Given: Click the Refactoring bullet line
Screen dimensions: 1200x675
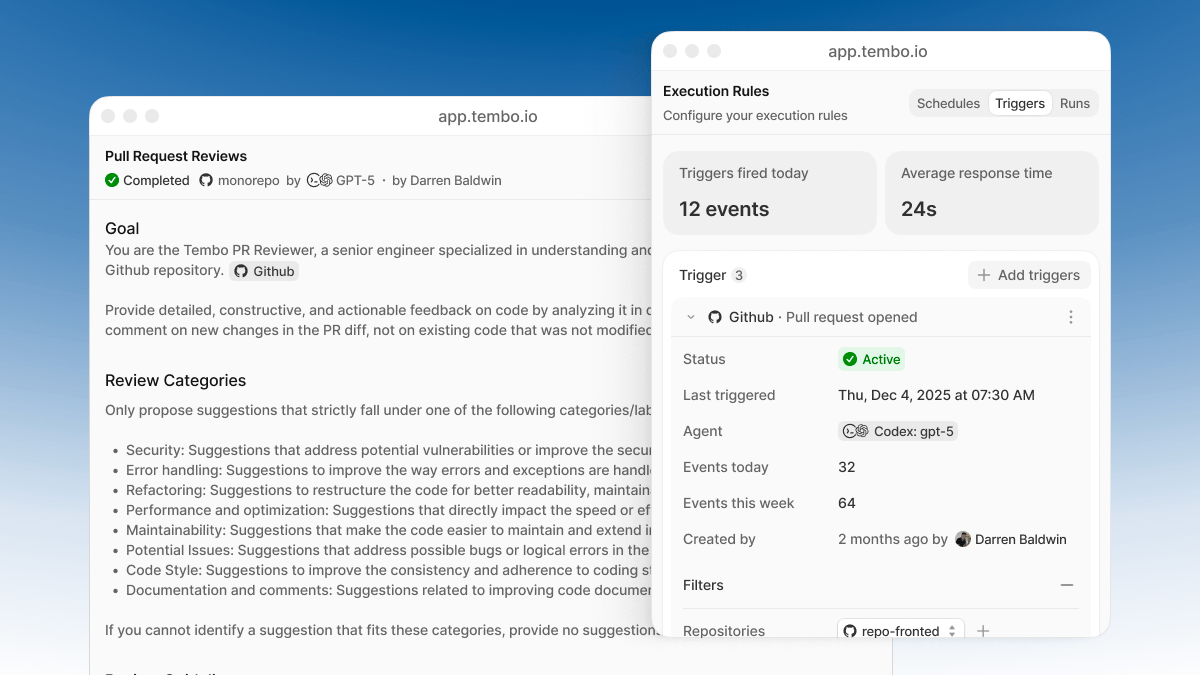Looking at the screenshot, I should pos(389,490).
